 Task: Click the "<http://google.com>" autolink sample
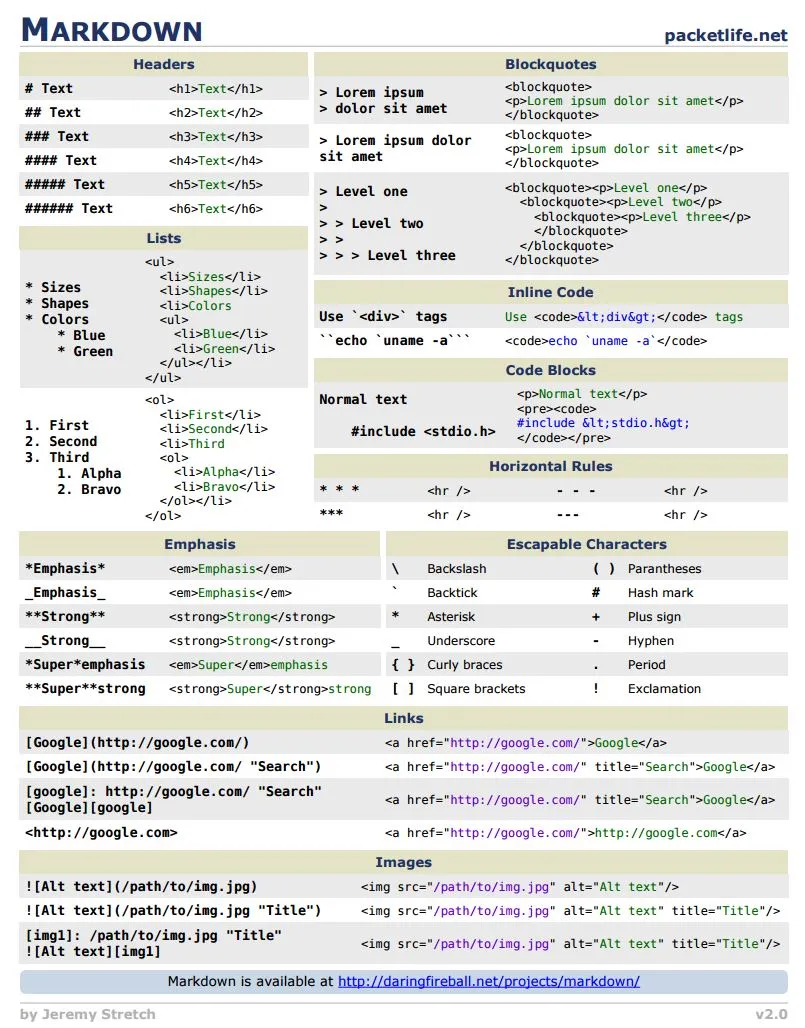[x=101, y=833]
